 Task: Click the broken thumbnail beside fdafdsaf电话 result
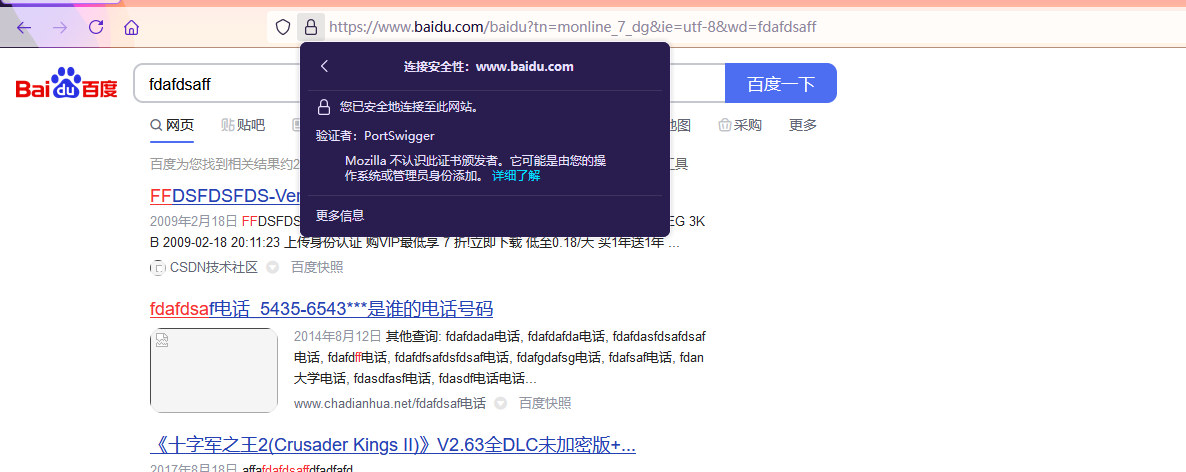[x=214, y=370]
